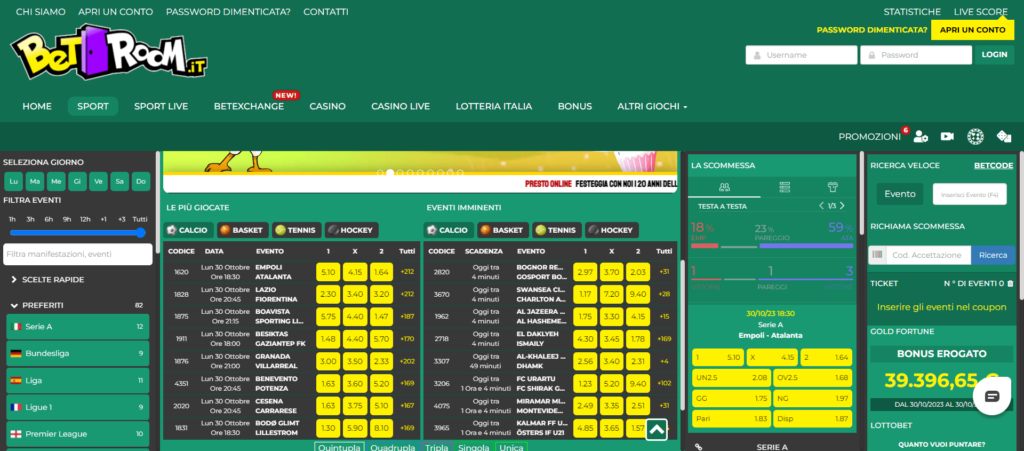
Task: Click the Username input field
Action: click(801, 55)
